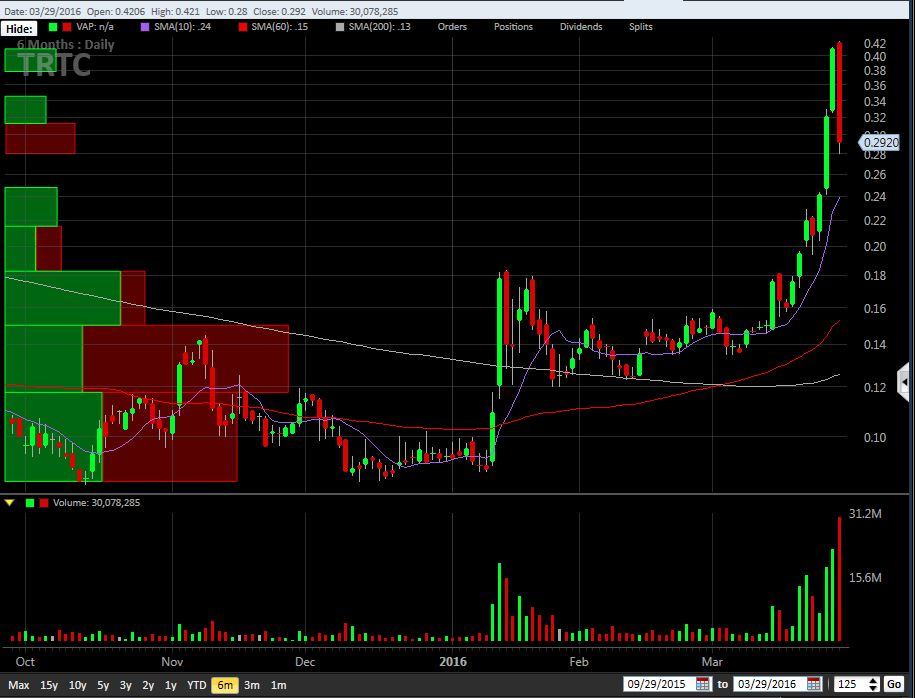Click the green VAP indicator square
The height and width of the screenshot is (698, 915).
(53, 27)
